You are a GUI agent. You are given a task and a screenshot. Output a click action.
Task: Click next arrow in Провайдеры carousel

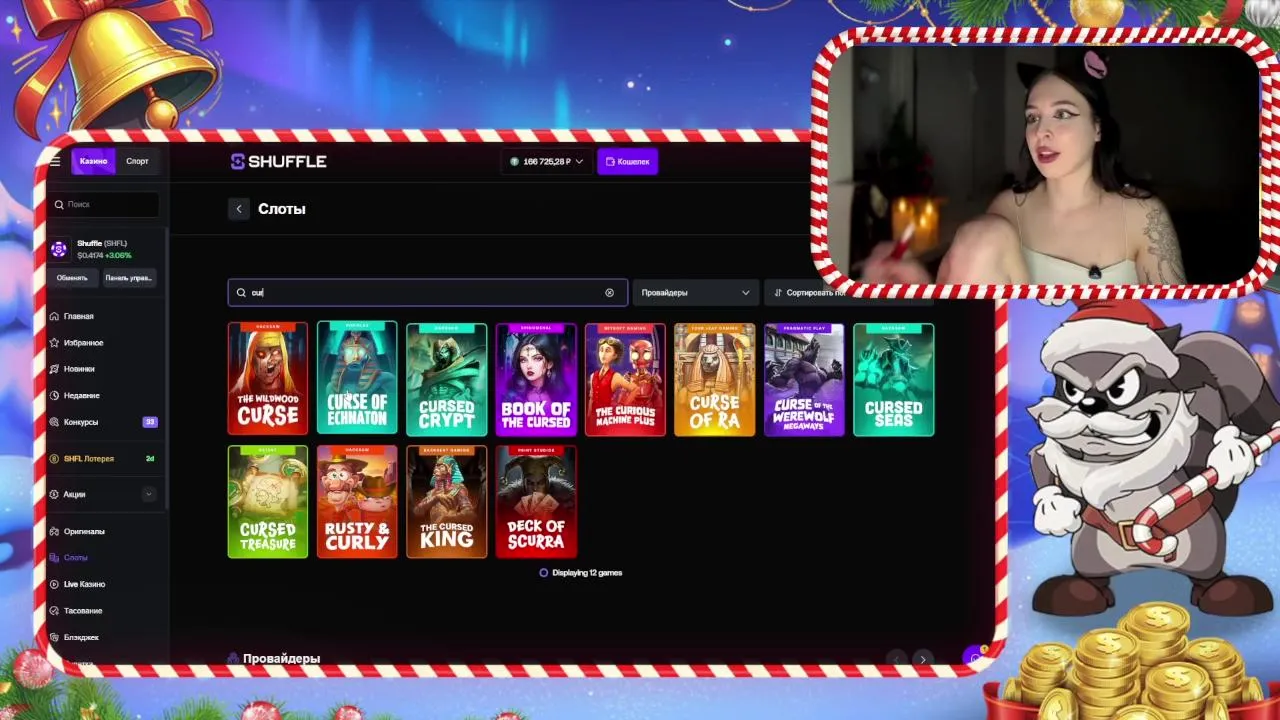pyautogui.click(x=923, y=658)
